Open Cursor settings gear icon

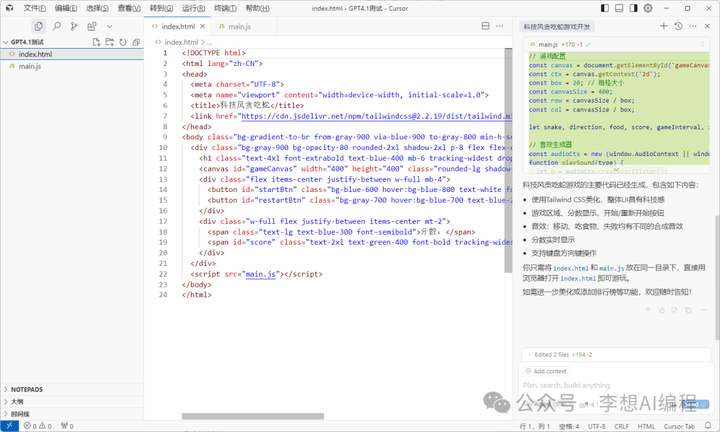coord(648,8)
